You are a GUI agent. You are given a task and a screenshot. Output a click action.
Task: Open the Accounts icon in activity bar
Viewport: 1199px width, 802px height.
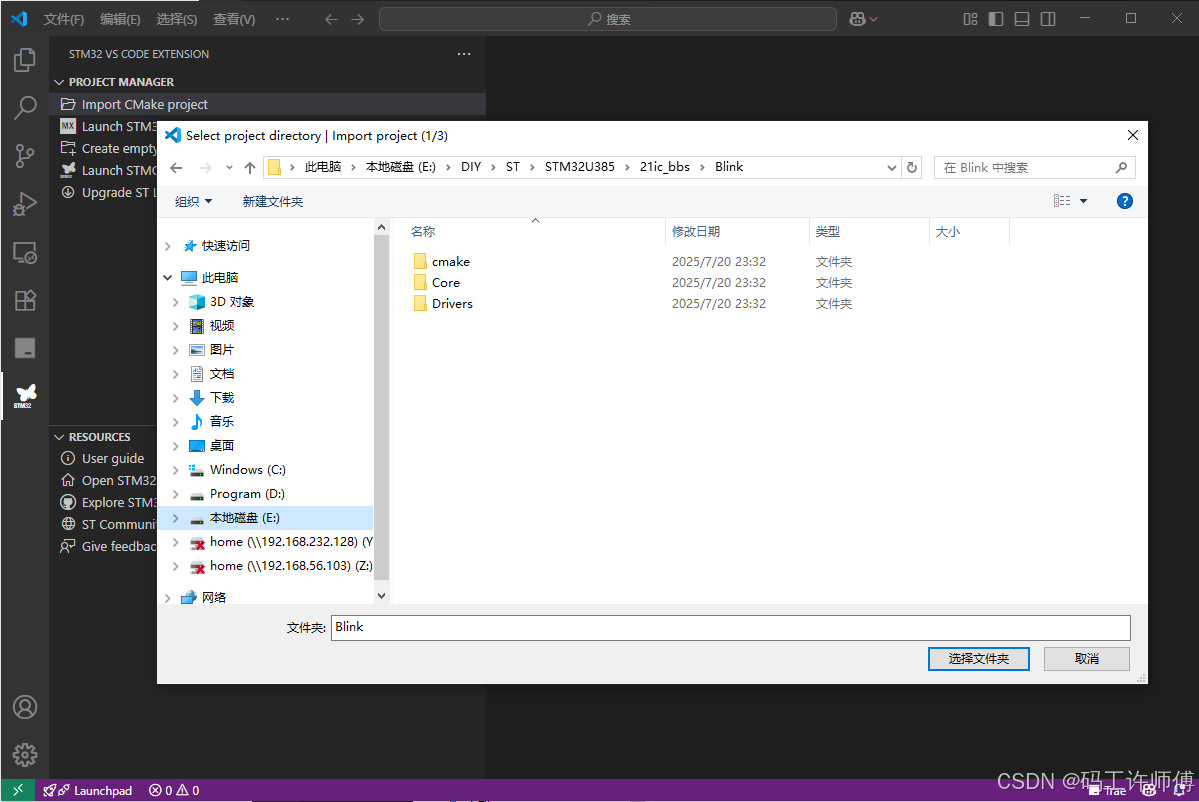point(24,707)
